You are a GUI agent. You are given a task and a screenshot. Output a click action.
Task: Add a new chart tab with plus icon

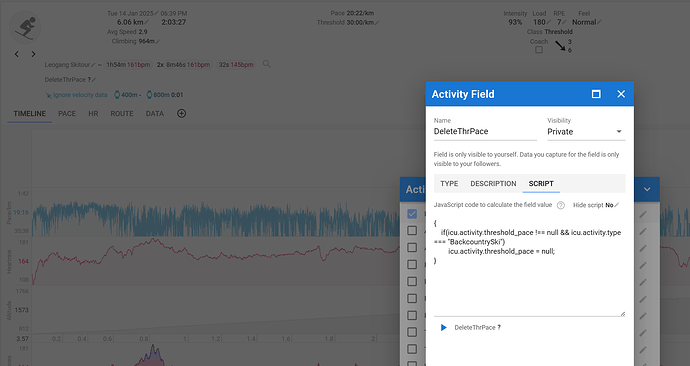pos(181,113)
